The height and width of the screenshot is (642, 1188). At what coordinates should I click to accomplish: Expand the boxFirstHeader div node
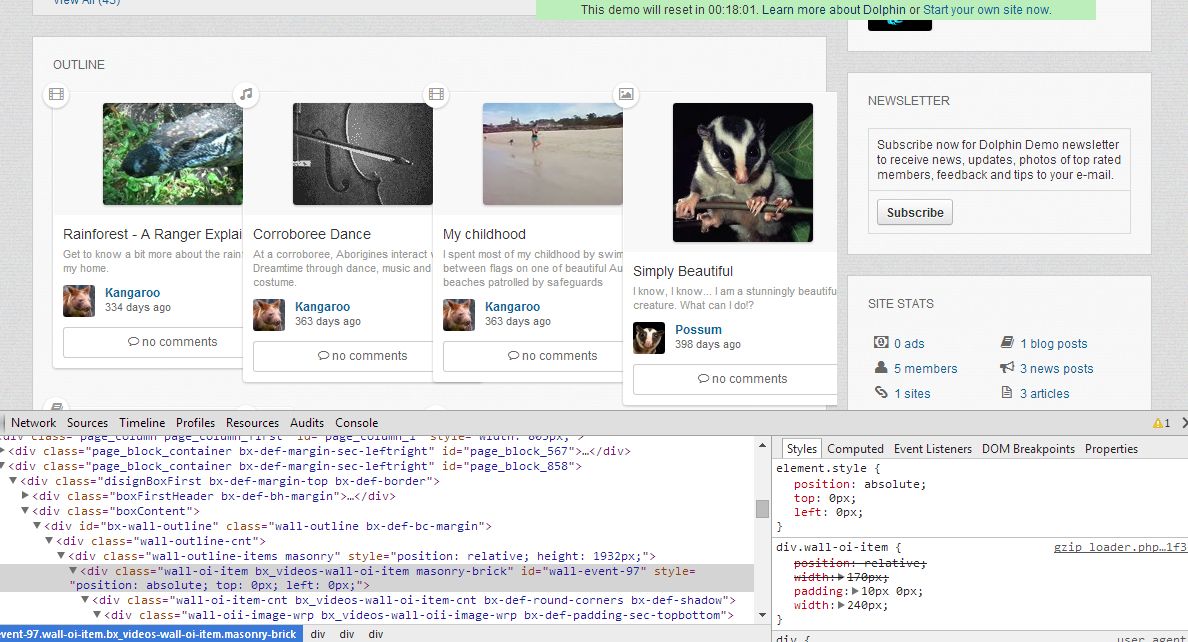coord(26,496)
